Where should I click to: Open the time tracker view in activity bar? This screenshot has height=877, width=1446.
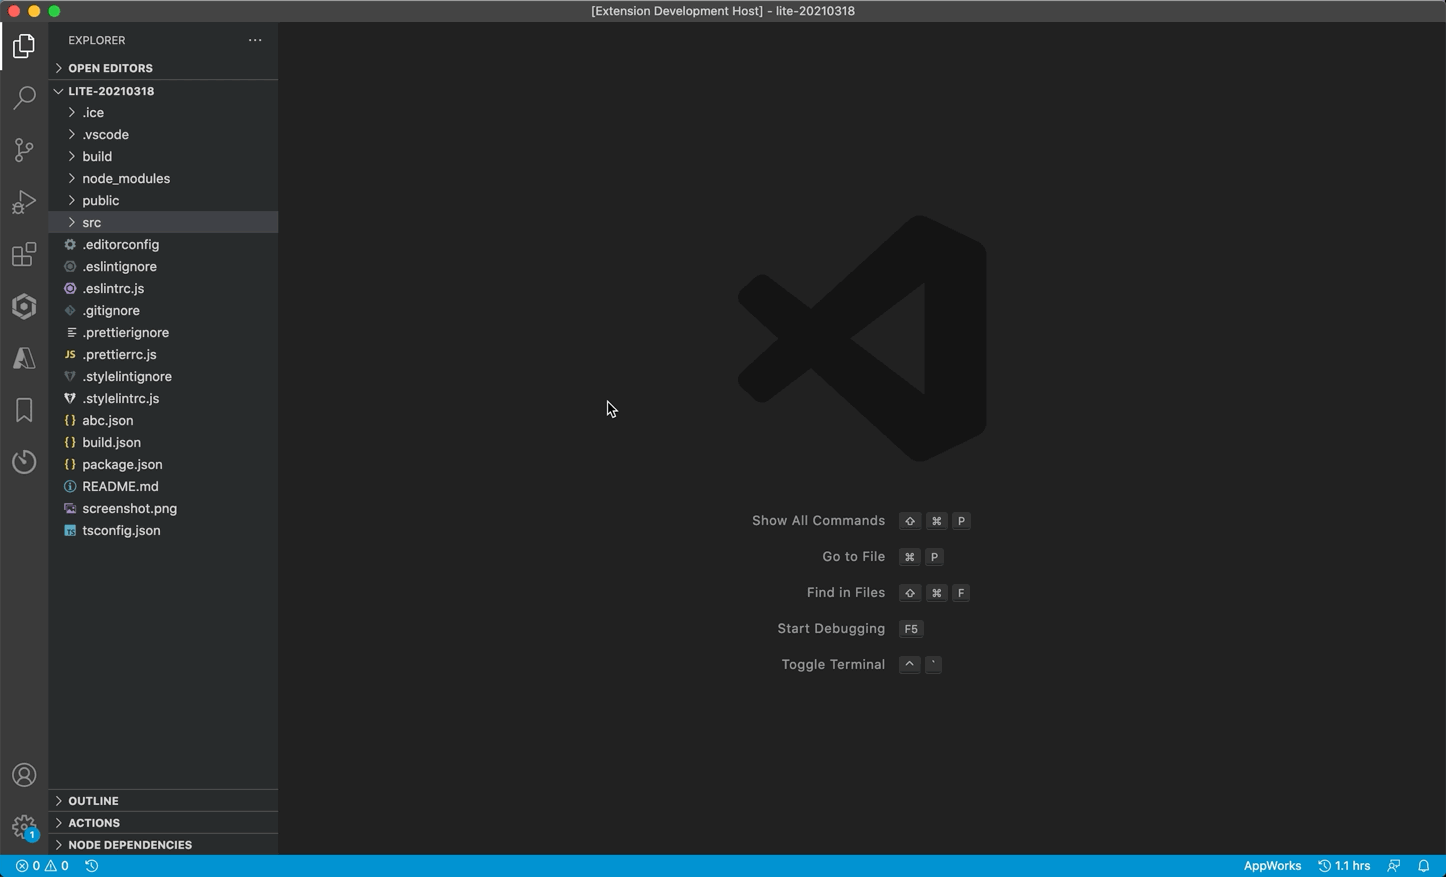click(24, 462)
